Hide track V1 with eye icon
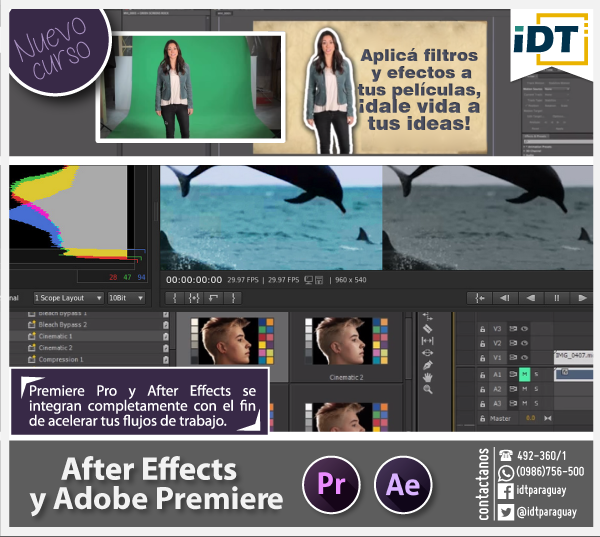 pos(525,357)
